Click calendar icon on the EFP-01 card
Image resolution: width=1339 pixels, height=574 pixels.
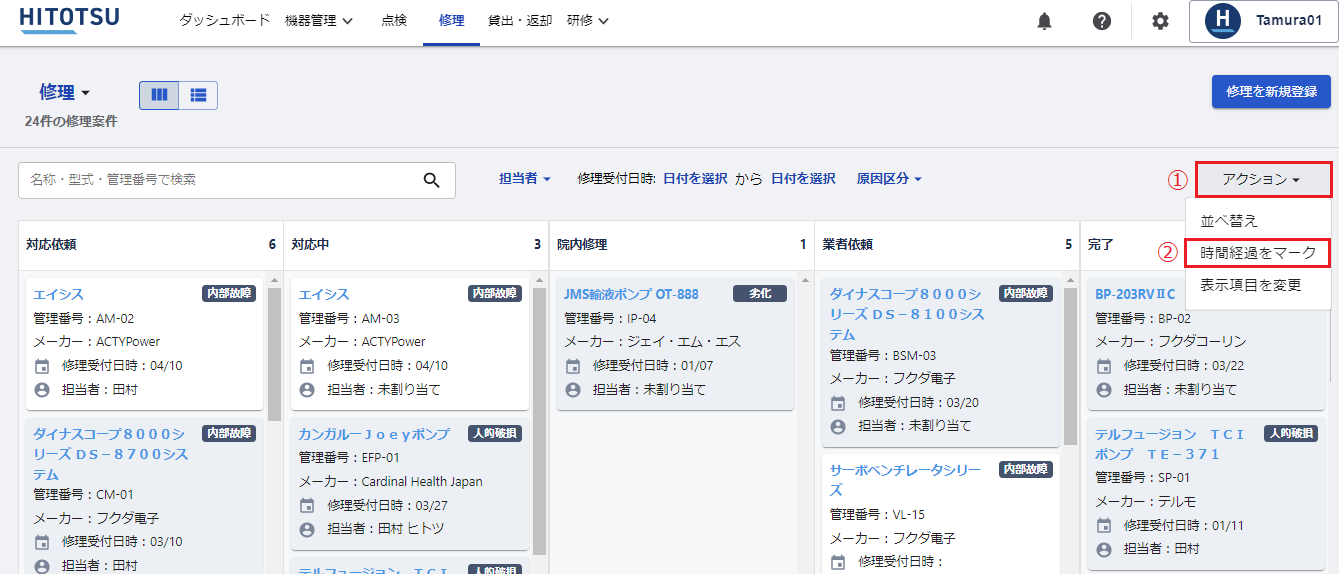point(307,505)
